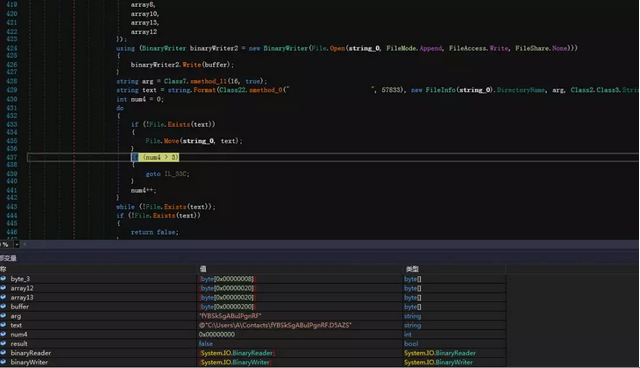Open the editor zoom percentage dropdown

pos(17,244)
